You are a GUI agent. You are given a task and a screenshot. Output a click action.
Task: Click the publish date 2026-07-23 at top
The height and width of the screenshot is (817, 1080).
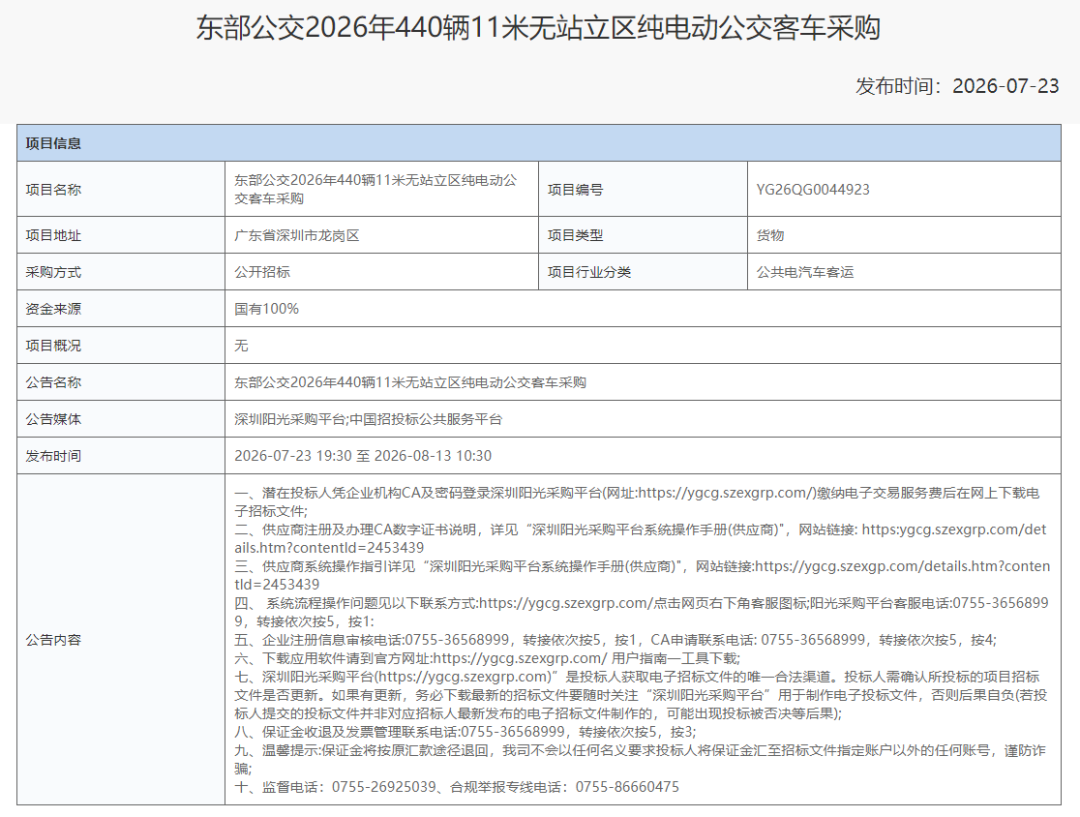coord(1006,86)
